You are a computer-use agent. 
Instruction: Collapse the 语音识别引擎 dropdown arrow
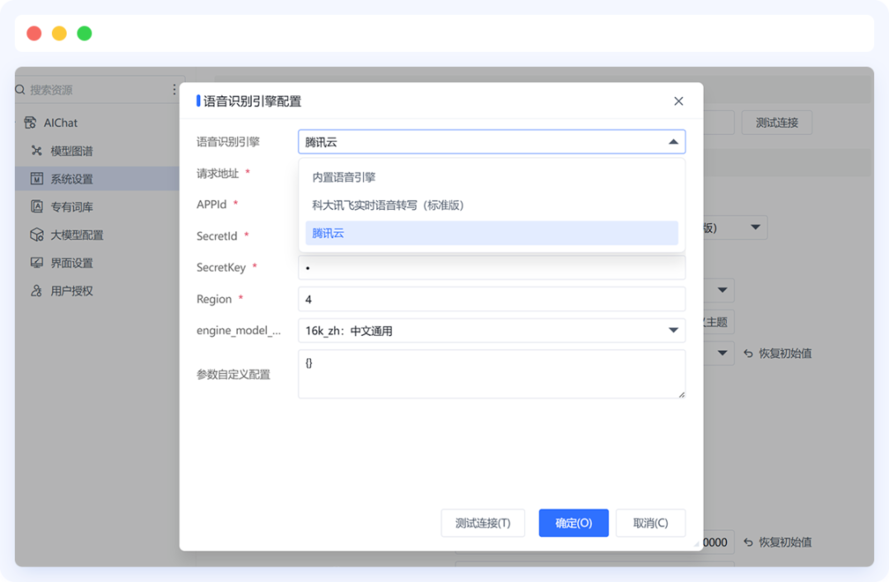[673, 143]
